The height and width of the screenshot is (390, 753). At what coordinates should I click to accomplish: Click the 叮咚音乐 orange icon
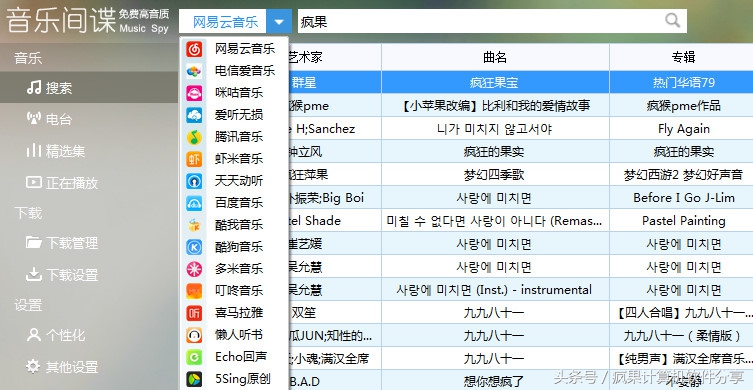point(194,291)
